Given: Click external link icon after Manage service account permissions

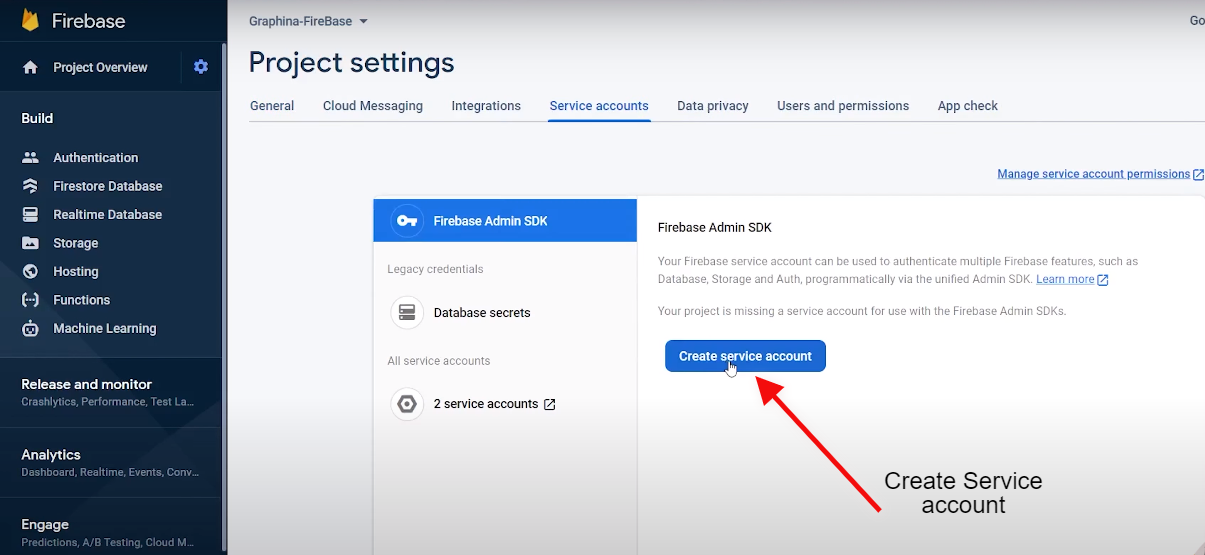Looking at the screenshot, I should (x=1198, y=174).
